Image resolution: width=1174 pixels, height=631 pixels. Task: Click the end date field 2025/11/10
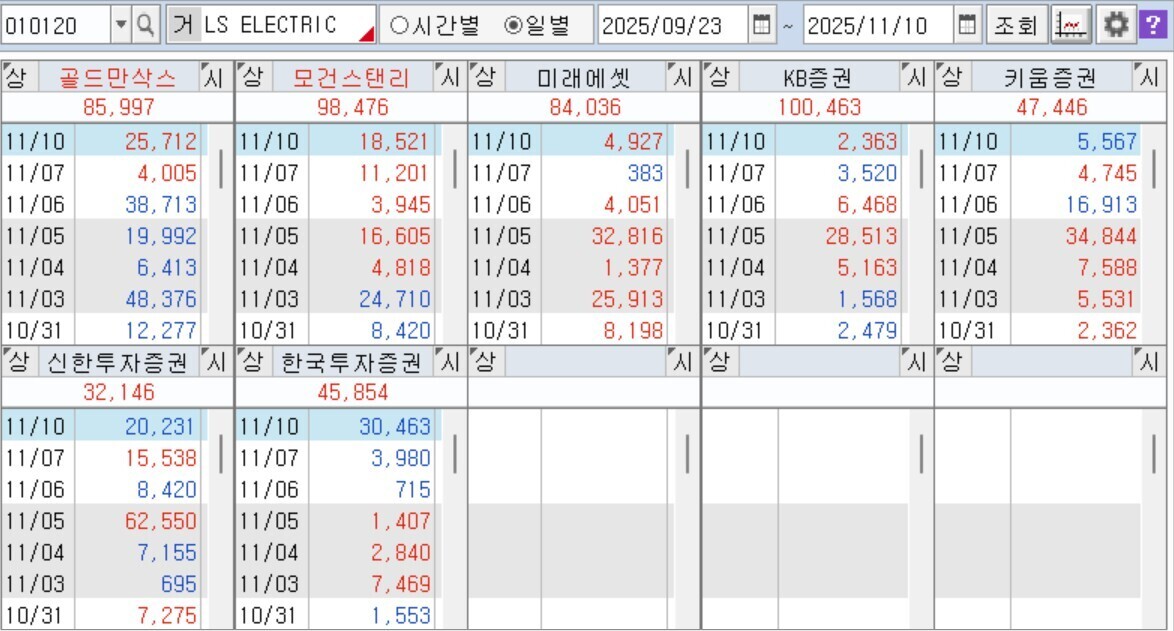pos(878,25)
